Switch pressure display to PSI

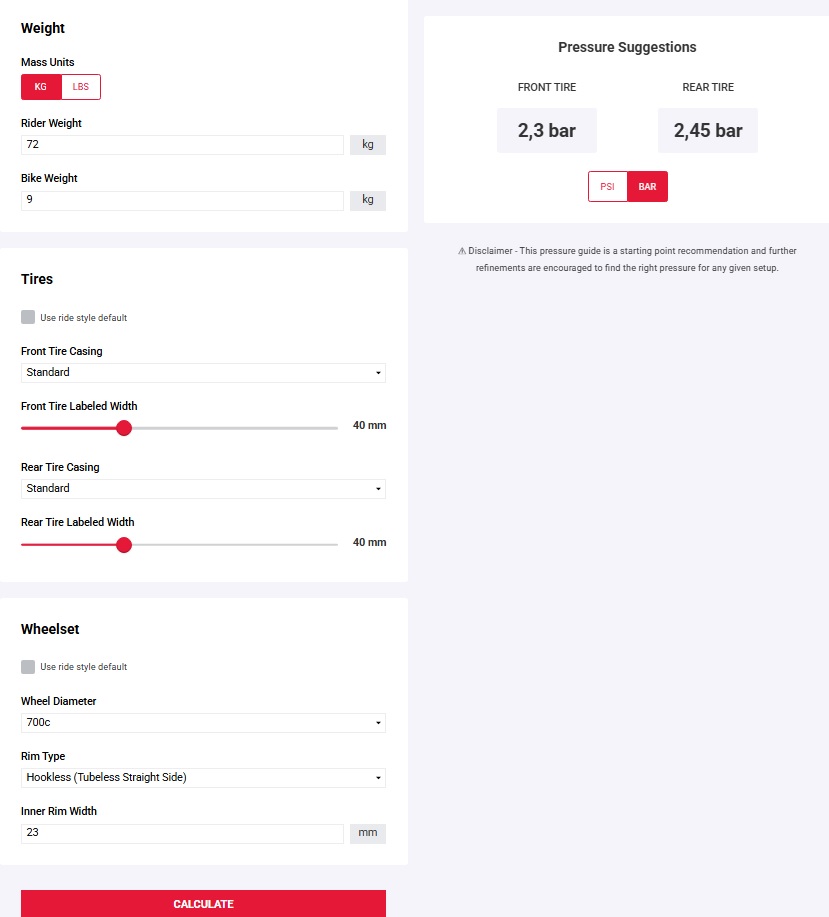tap(607, 187)
